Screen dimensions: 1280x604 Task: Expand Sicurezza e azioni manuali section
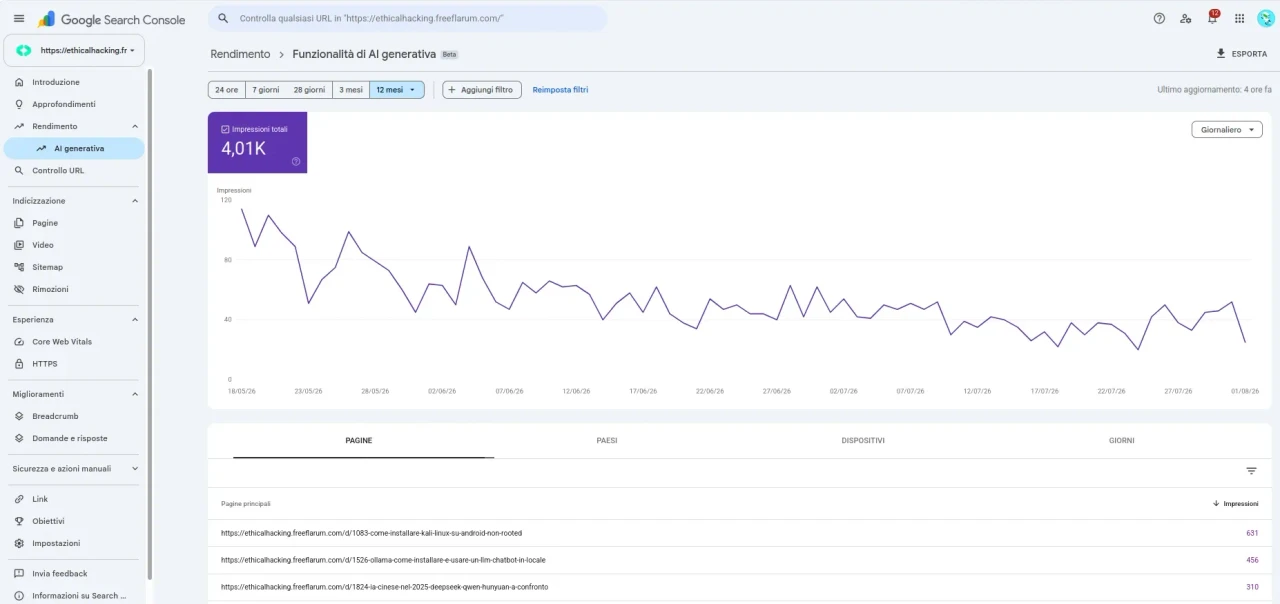click(135, 468)
